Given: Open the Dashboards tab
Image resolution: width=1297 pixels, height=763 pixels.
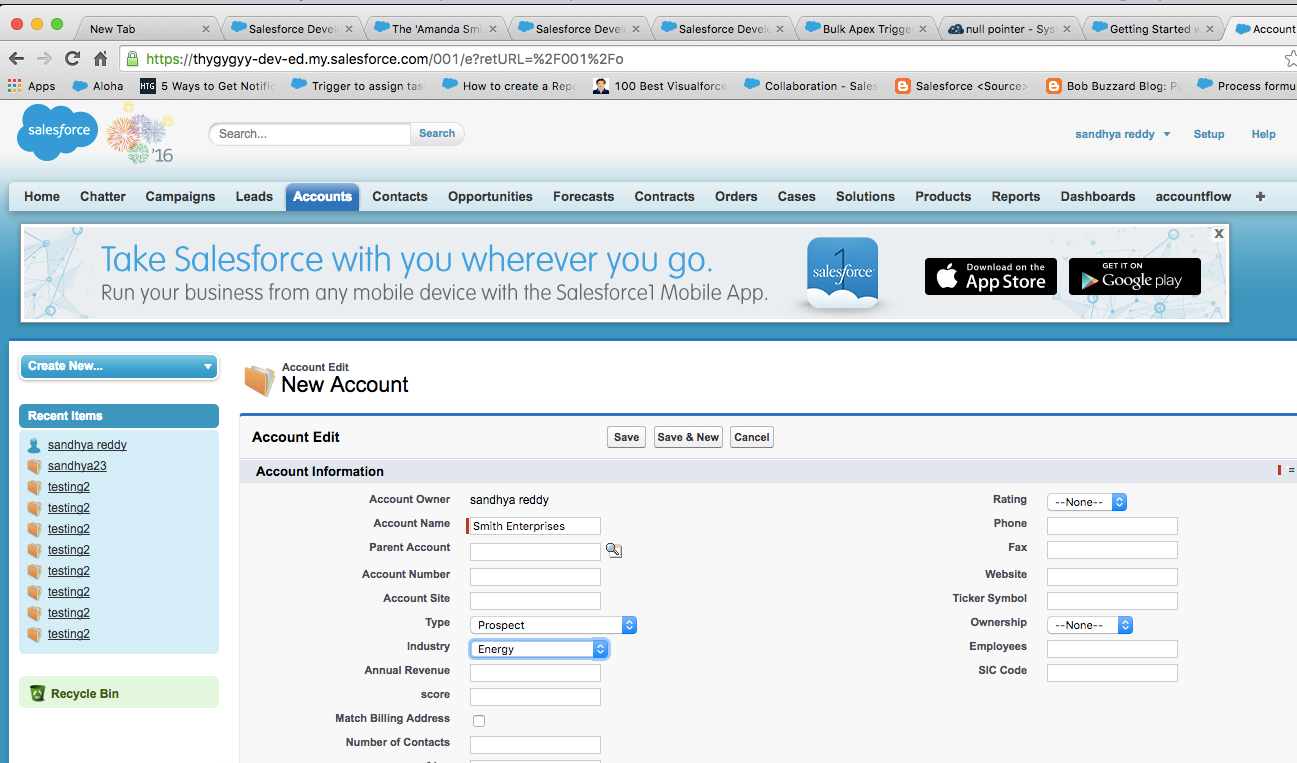Looking at the screenshot, I should [x=1098, y=197].
